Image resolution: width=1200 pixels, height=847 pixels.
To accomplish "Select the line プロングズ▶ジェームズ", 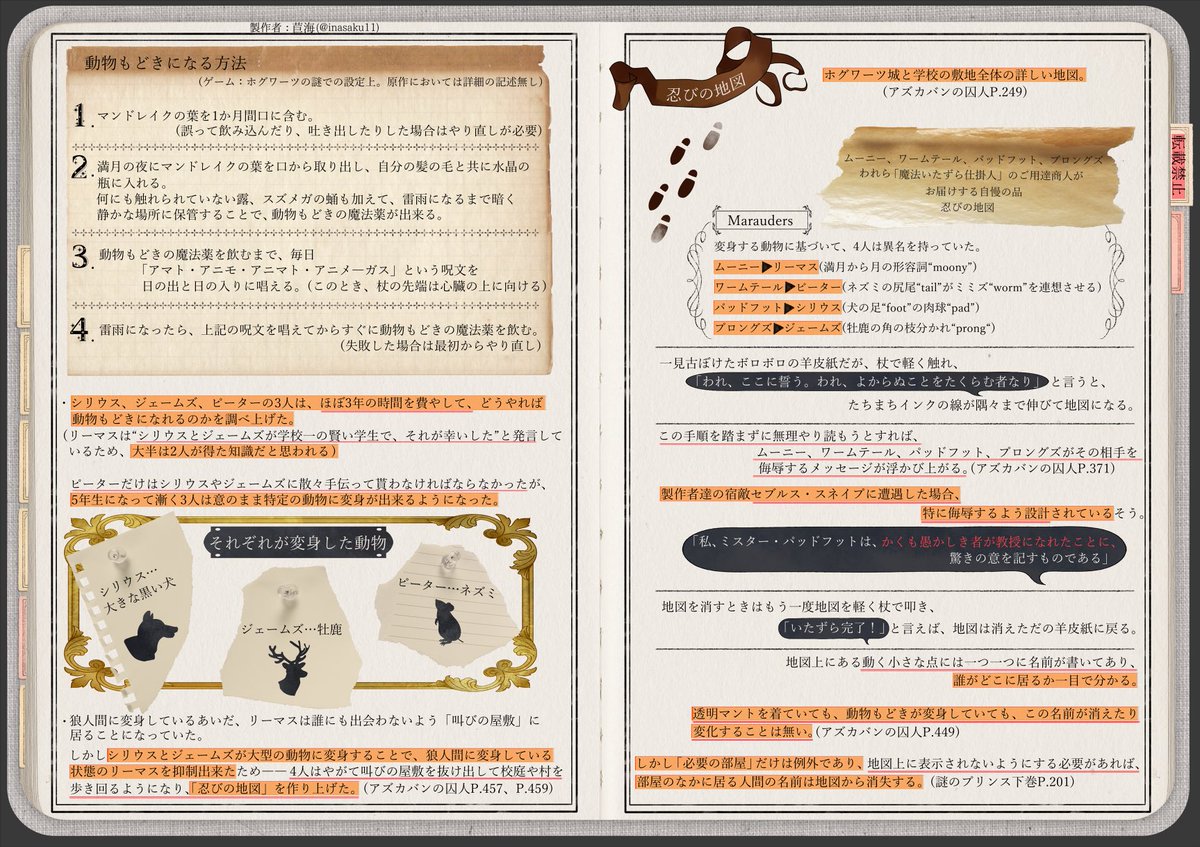I will (778, 326).
